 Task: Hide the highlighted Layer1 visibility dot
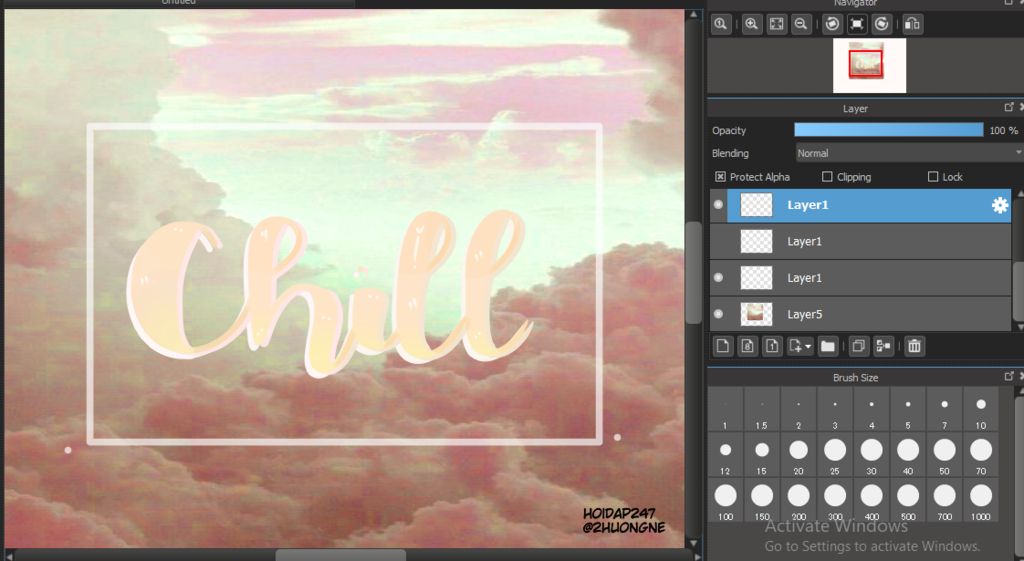[x=718, y=205]
